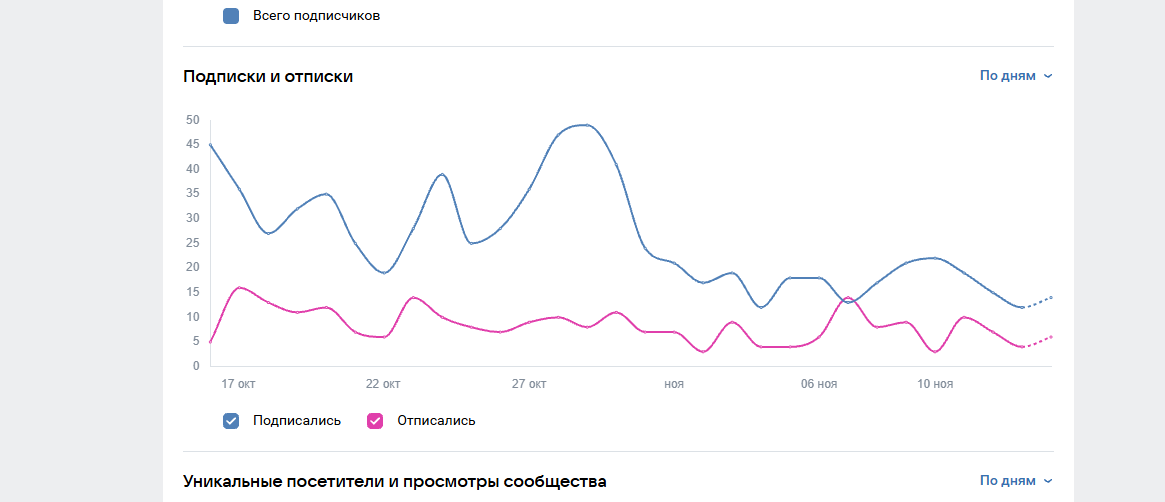Click chevron beside Уникальные посетители period selector
This screenshot has height=502, width=1165.
coord(1048,481)
